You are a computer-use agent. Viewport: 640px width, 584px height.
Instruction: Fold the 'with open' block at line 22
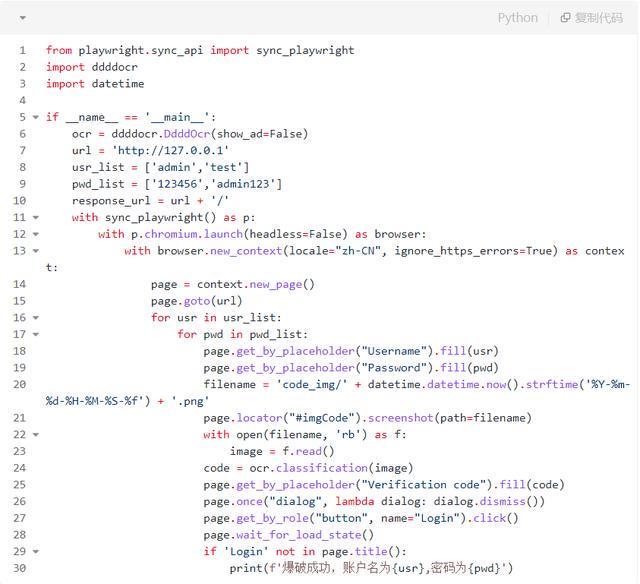36,435
